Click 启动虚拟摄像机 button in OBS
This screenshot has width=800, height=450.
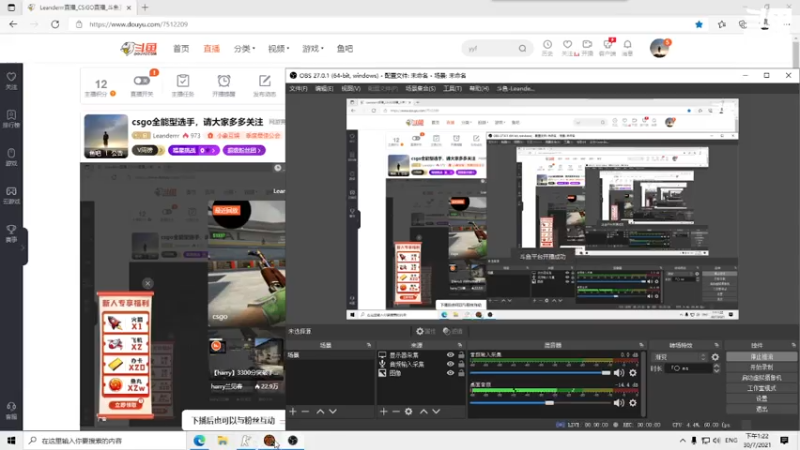point(761,378)
